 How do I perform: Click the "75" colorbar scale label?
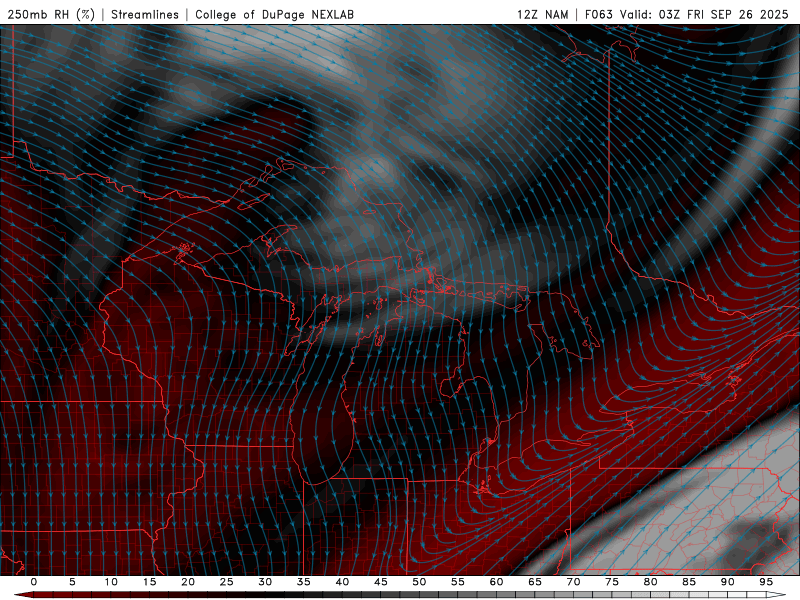tap(612, 582)
